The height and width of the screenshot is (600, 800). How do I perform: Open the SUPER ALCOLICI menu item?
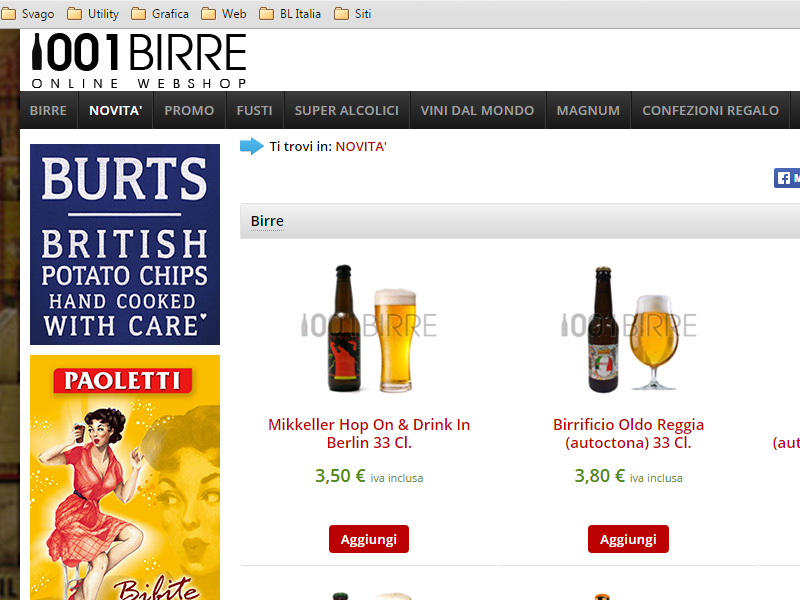(x=347, y=110)
